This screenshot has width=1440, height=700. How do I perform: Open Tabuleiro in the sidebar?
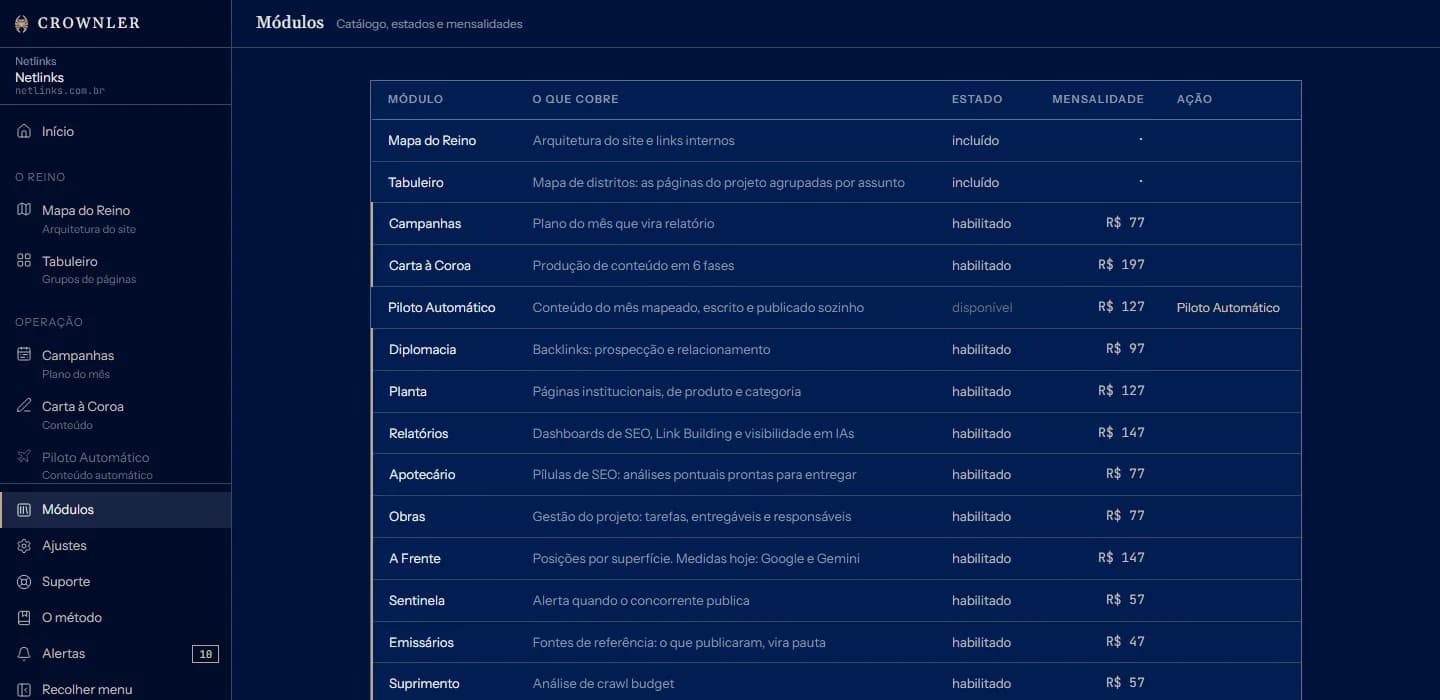click(115, 270)
